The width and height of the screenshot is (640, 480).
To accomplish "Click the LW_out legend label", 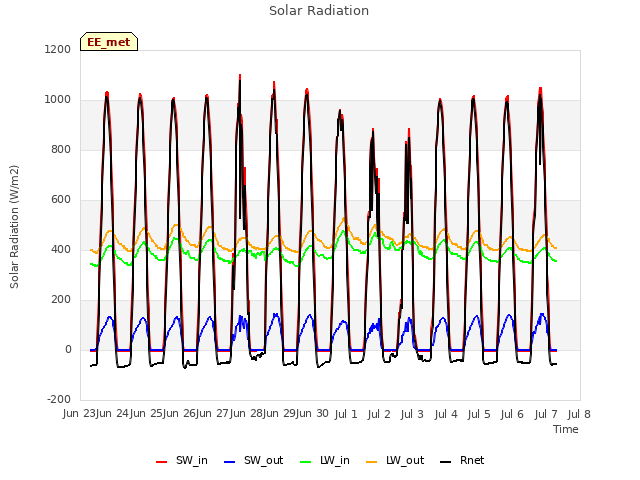I will point(405,460).
